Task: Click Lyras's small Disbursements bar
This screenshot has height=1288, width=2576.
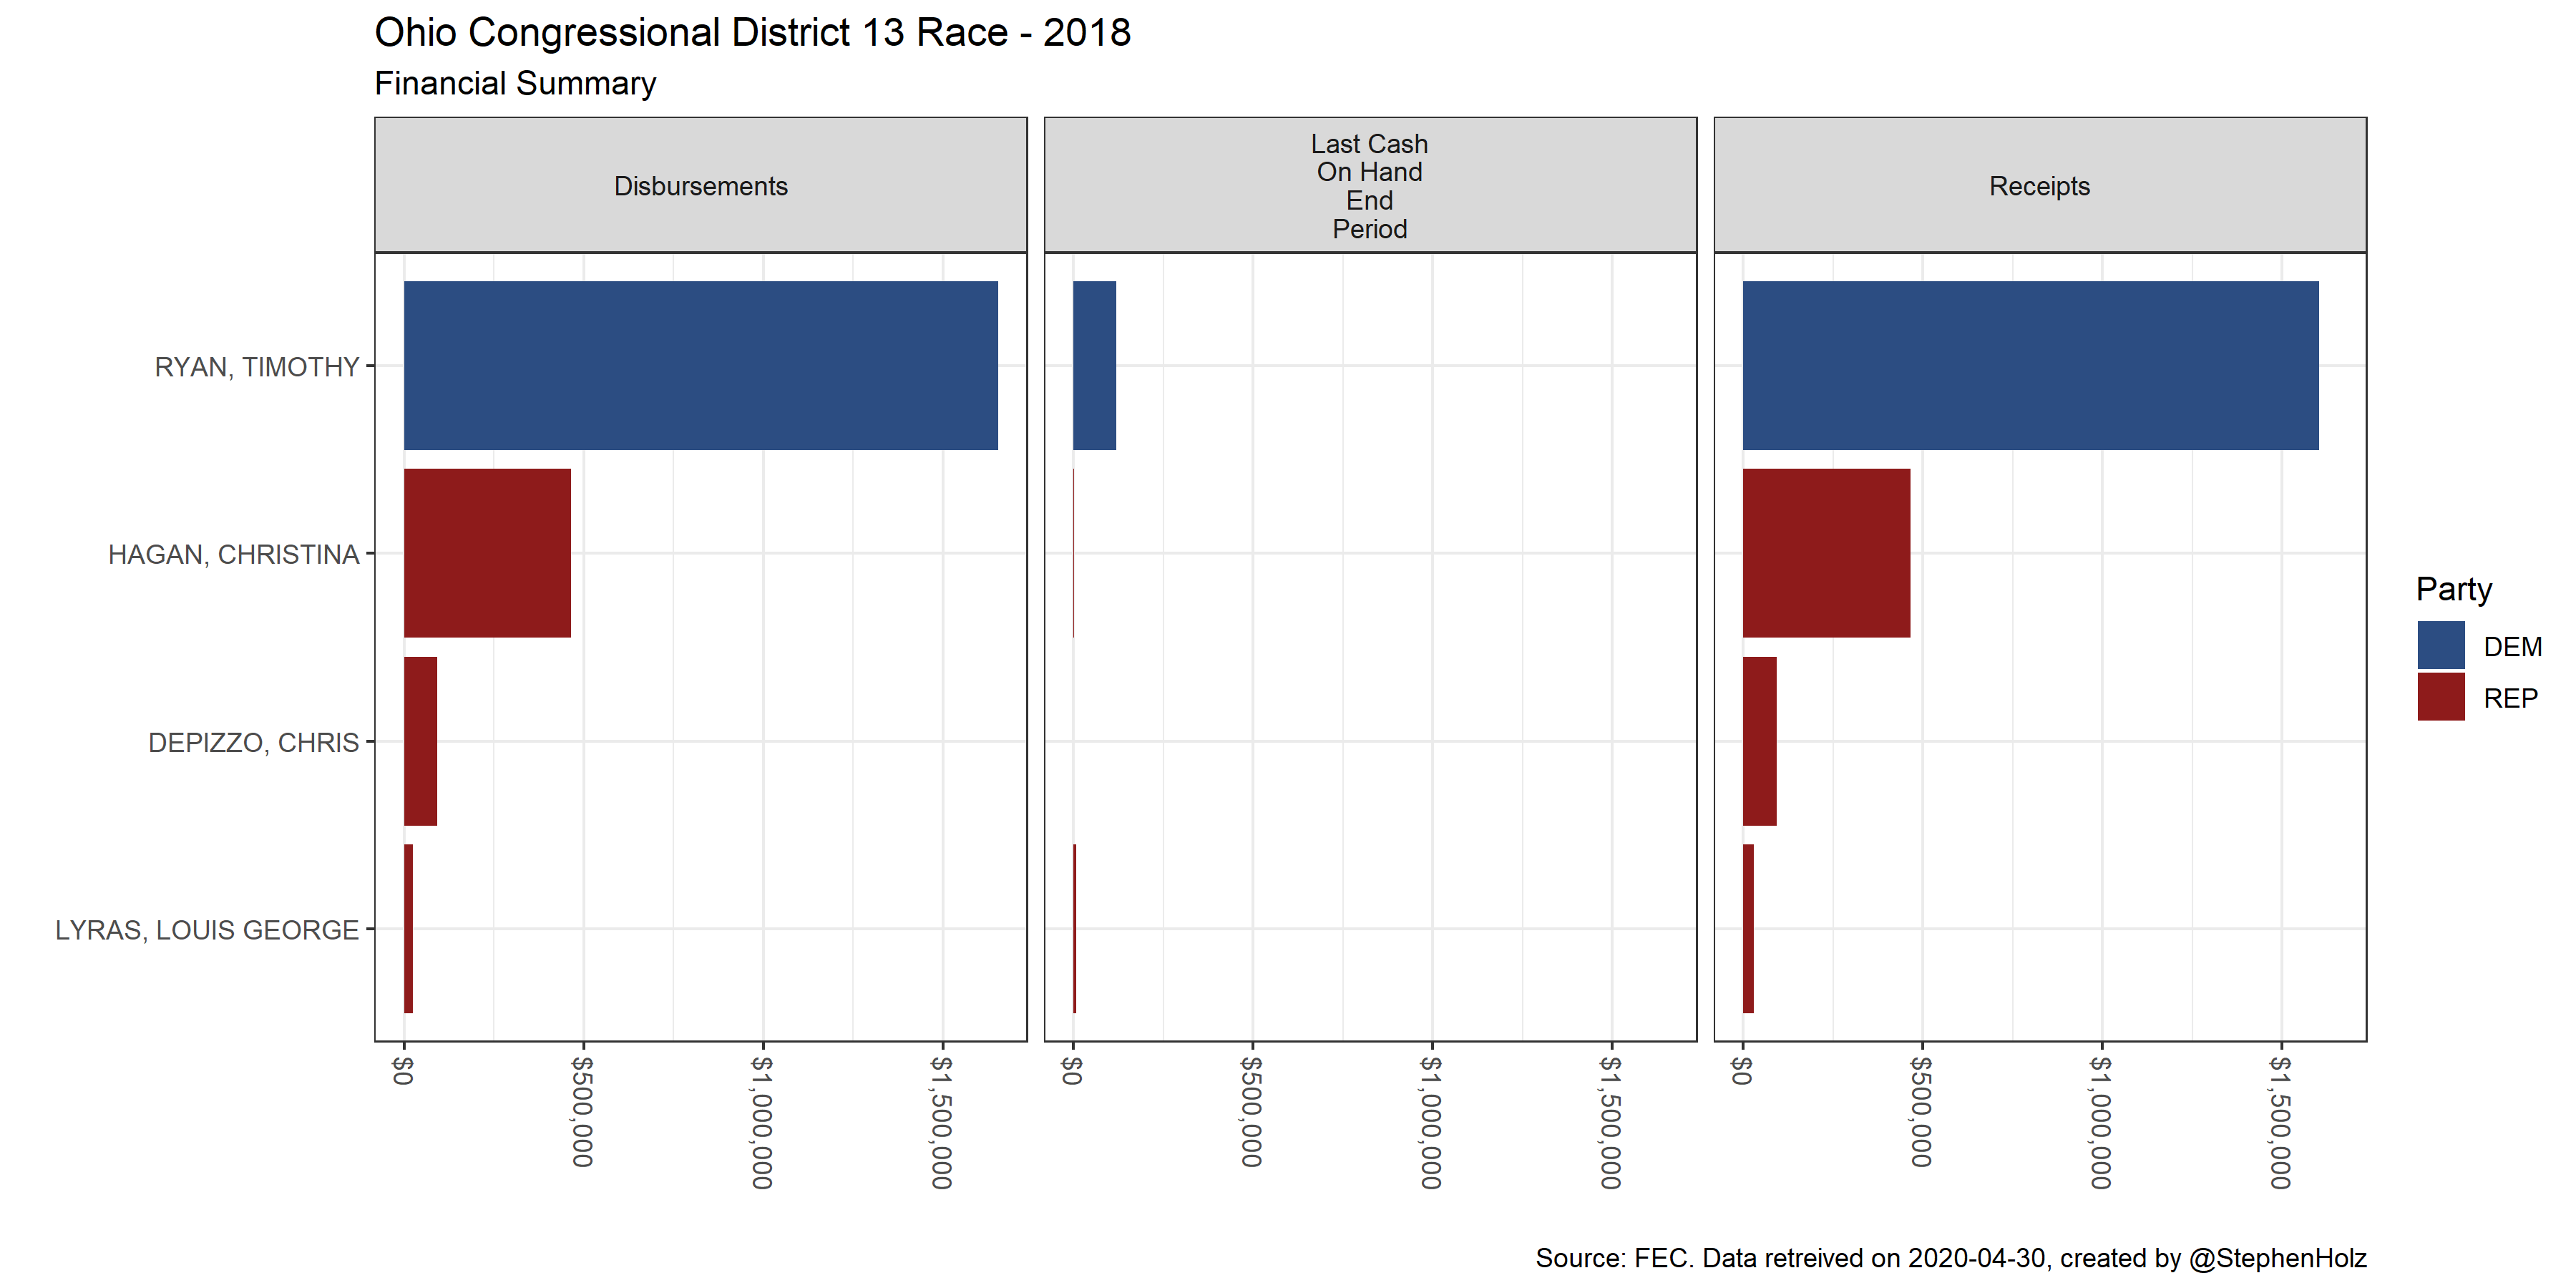Action: [408, 929]
